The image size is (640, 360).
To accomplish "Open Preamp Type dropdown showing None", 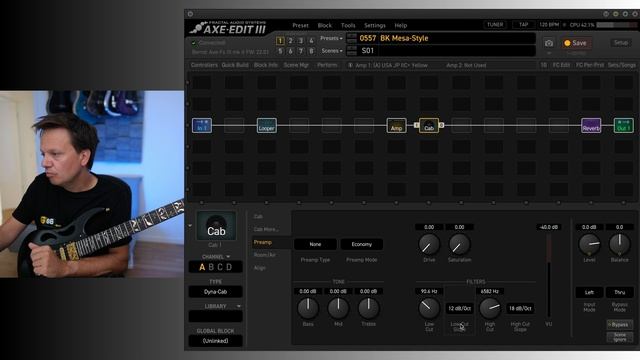I will point(315,244).
